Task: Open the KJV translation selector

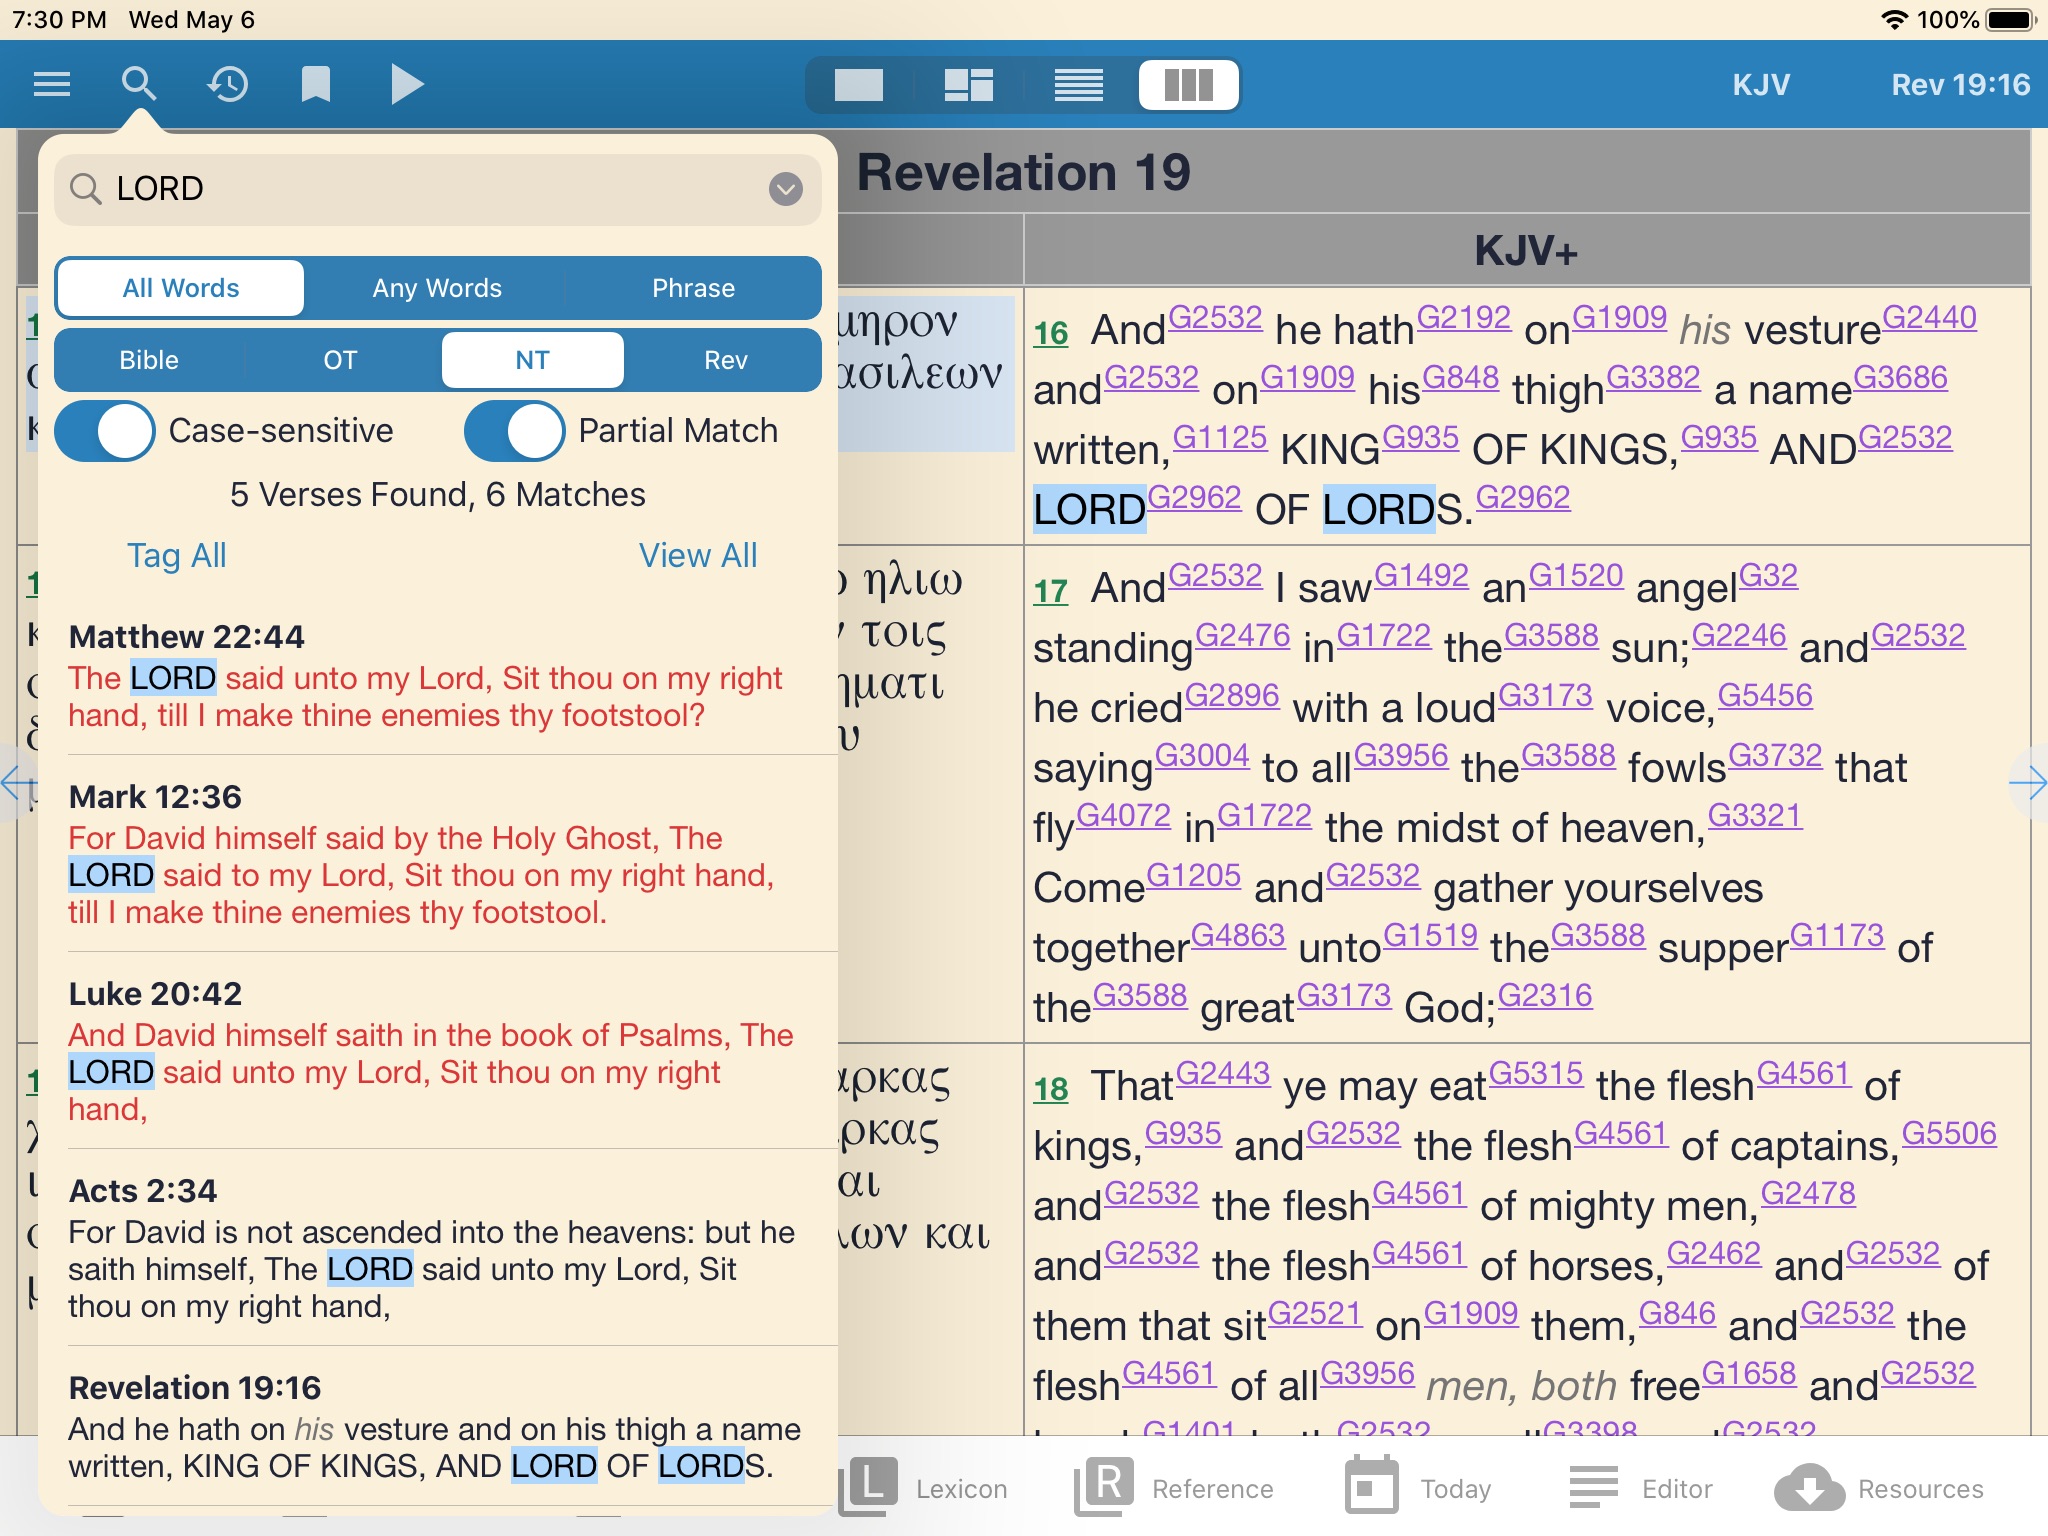Action: tap(1760, 85)
